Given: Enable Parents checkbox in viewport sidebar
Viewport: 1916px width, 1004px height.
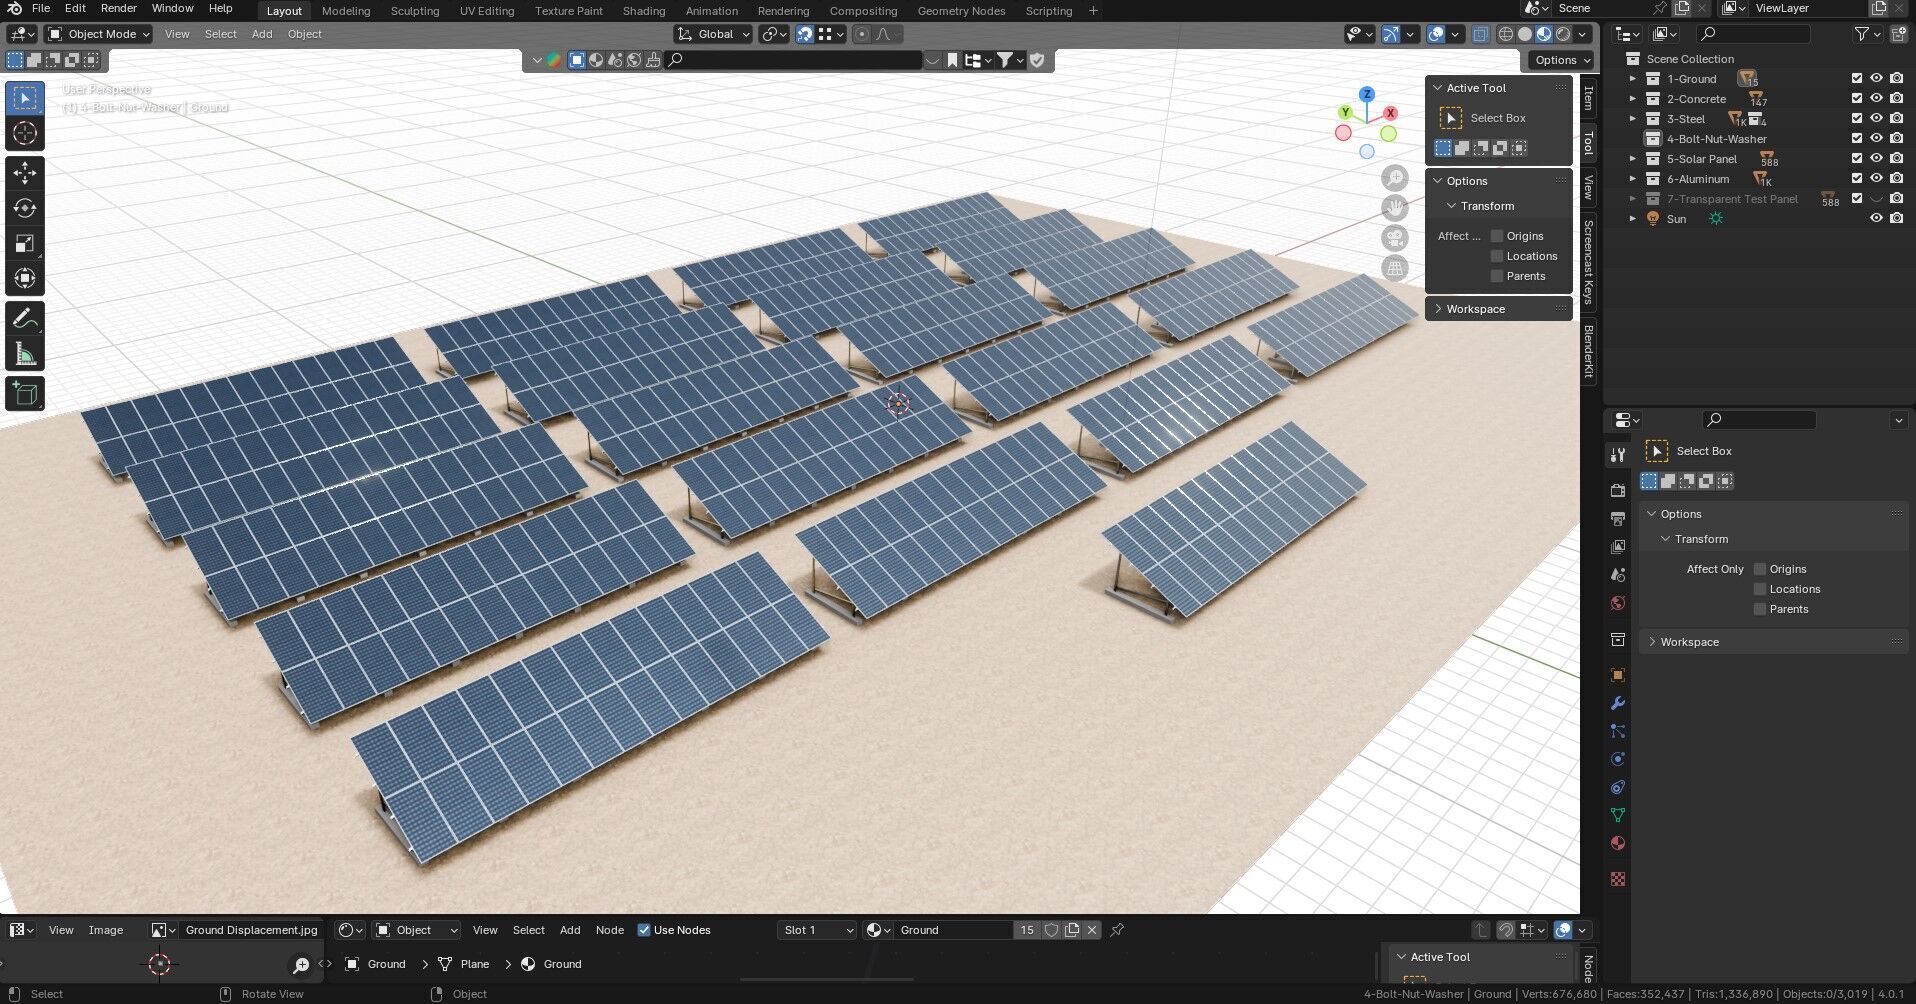Looking at the screenshot, I should [1497, 276].
